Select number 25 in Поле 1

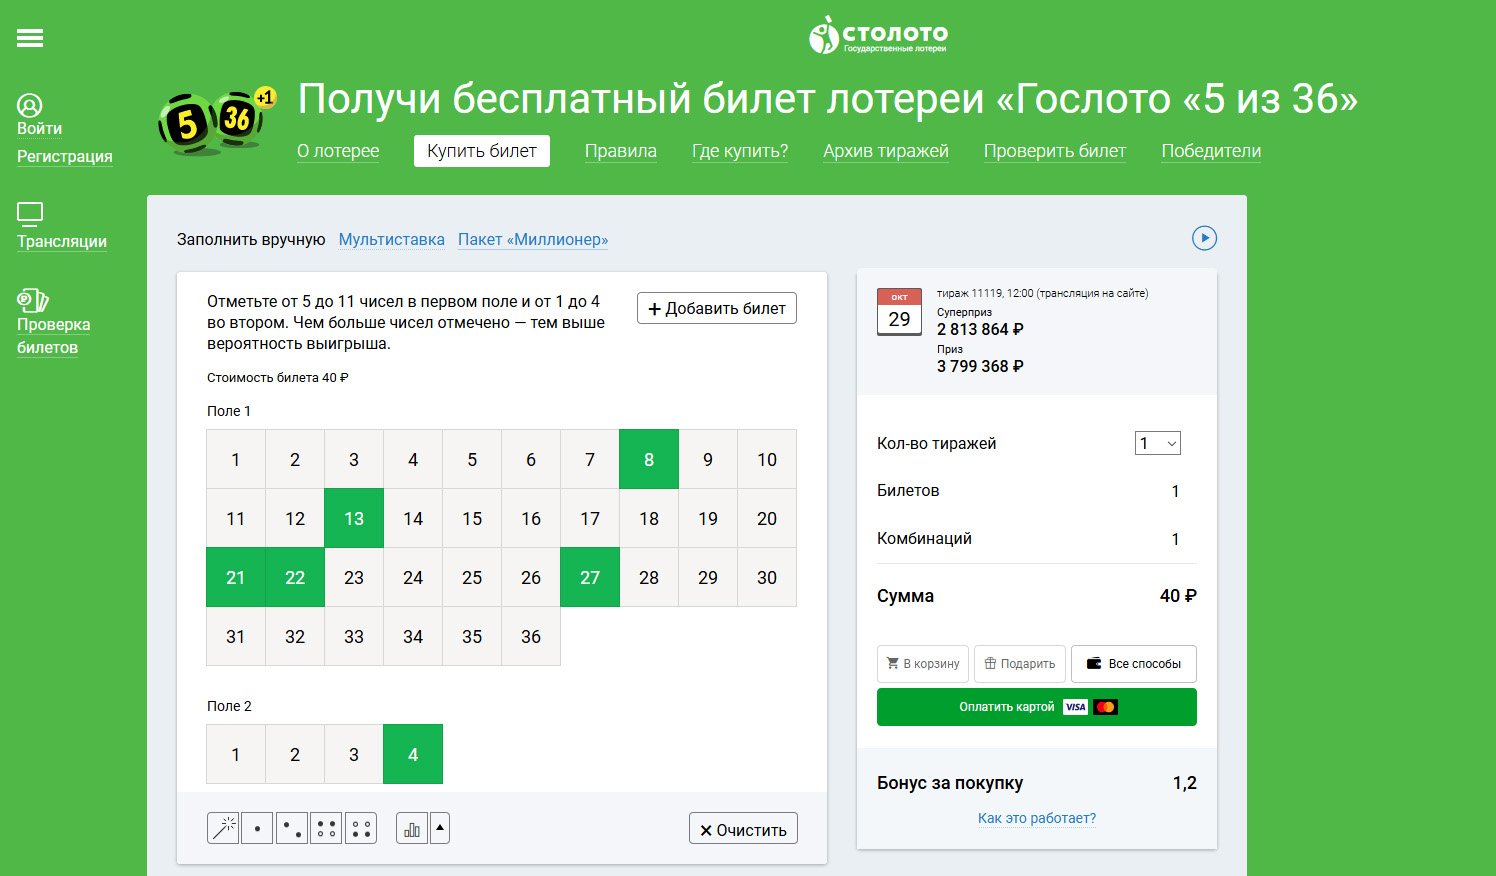[472, 577]
